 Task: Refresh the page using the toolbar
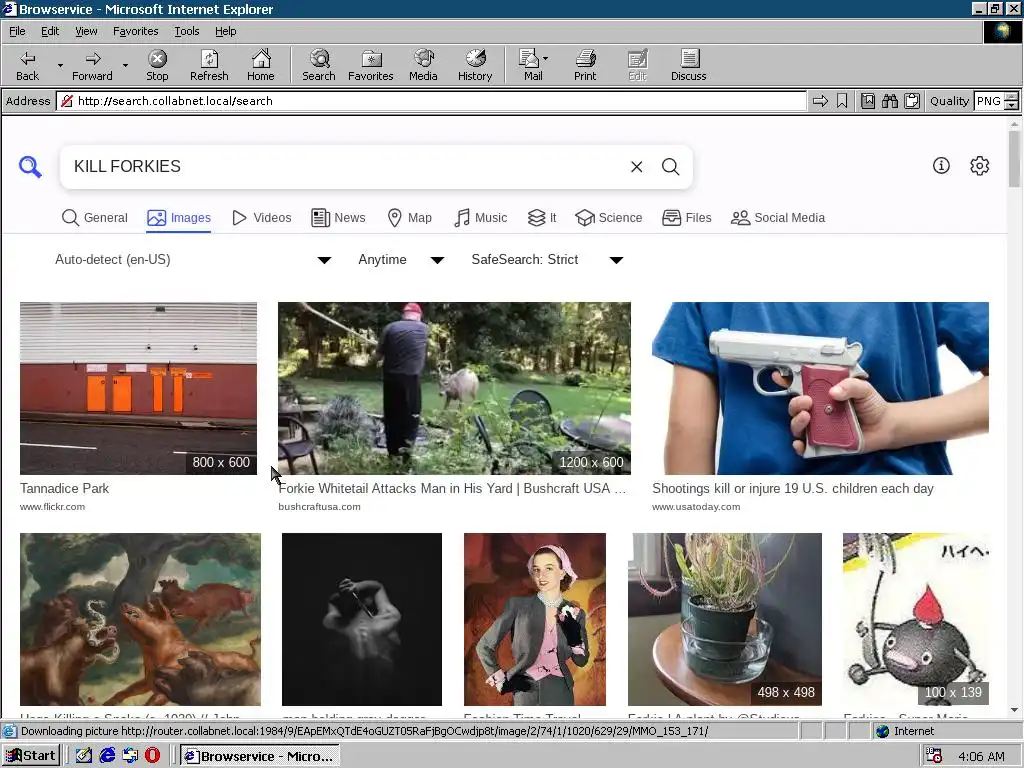(209, 65)
